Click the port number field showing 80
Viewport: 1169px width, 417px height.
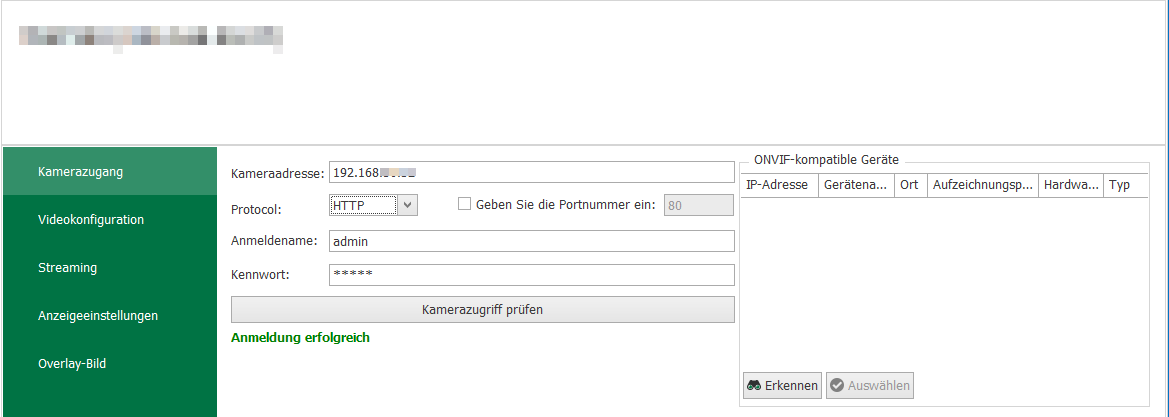[698, 205]
